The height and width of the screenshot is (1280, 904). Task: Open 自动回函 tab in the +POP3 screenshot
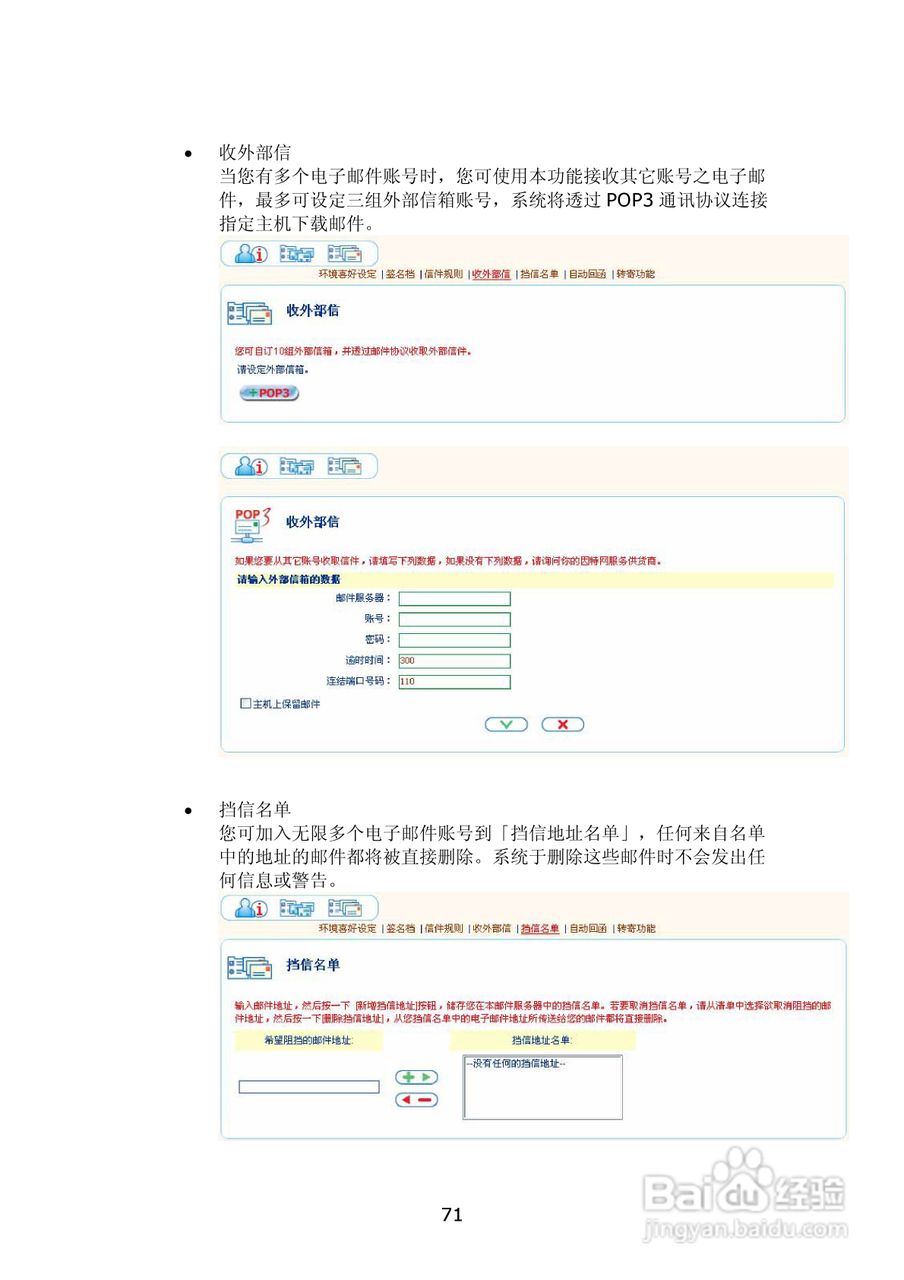pos(587,274)
